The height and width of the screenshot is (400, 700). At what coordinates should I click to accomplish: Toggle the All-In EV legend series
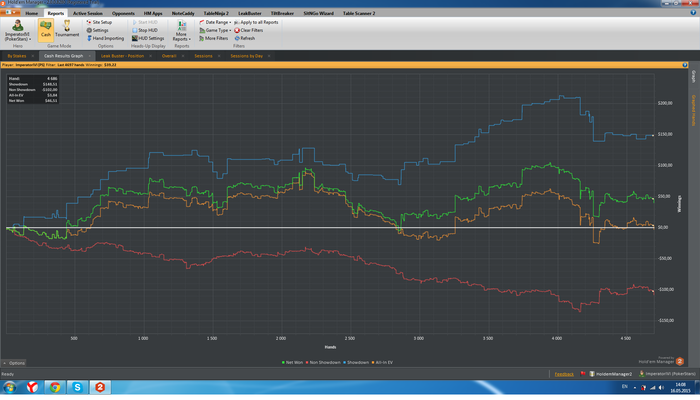click(x=382, y=363)
